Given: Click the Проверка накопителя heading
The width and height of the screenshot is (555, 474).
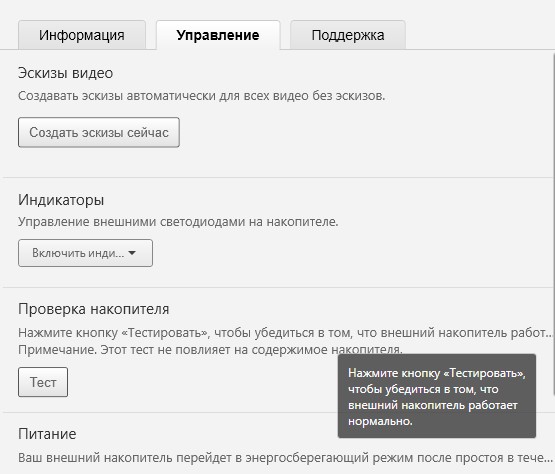Looking at the screenshot, I should tap(93, 309).
